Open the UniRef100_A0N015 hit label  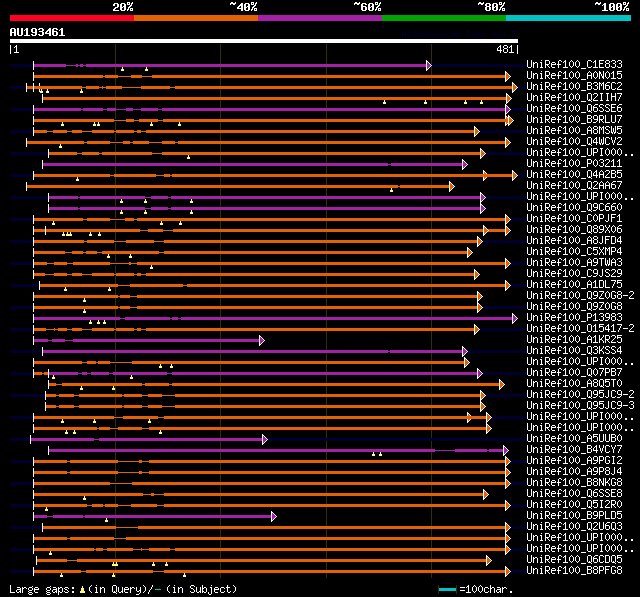coord(574,75)
